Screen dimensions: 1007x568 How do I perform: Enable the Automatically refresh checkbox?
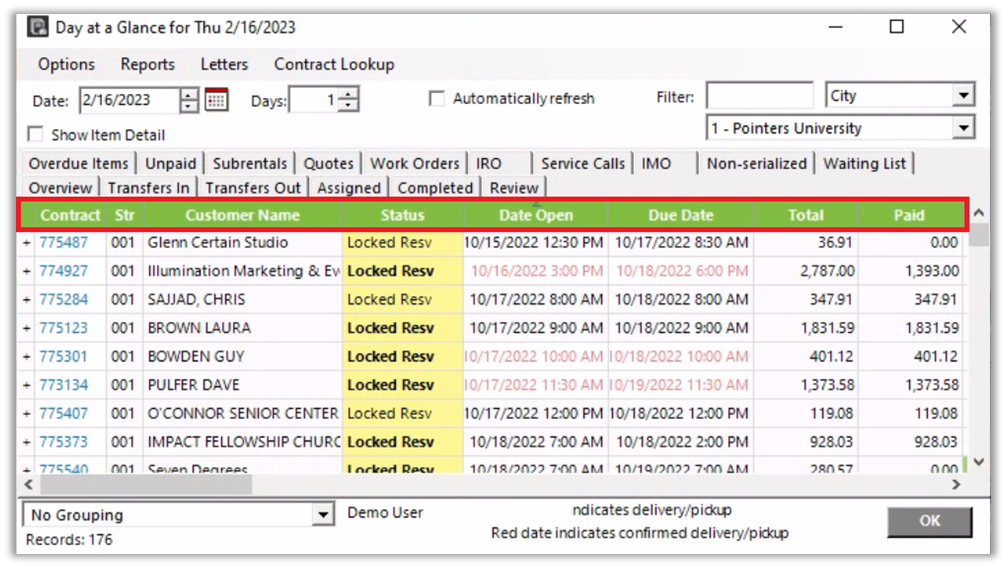pyautogui.click(x=436, y=99)
